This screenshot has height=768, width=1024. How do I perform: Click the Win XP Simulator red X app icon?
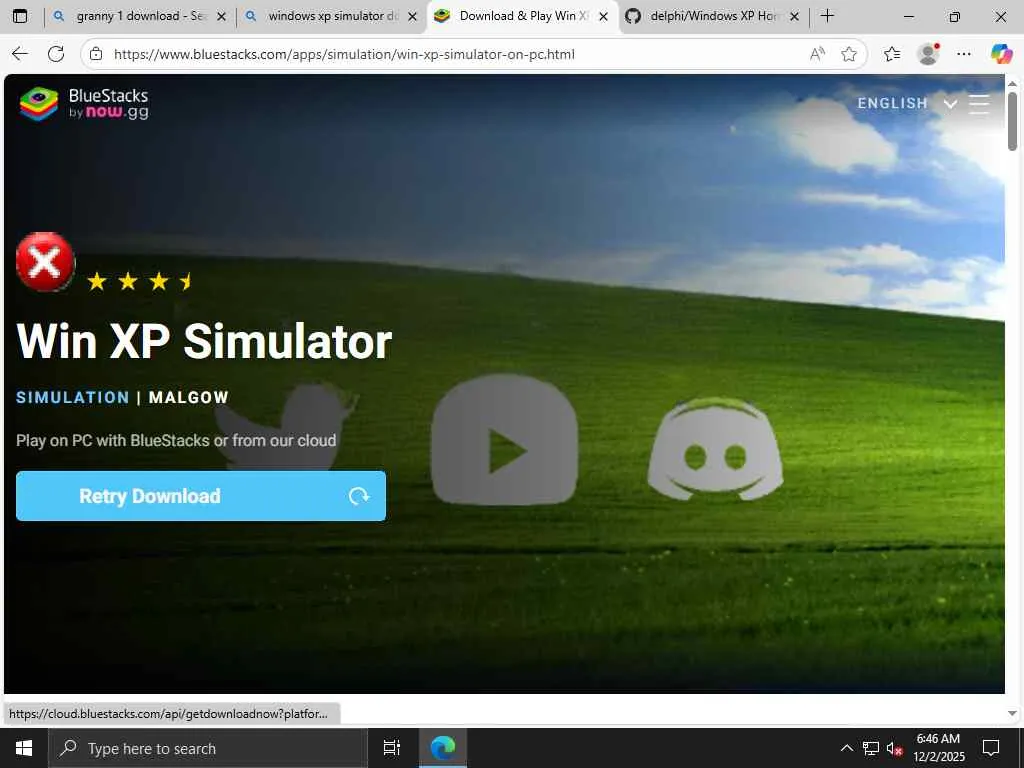45,261
